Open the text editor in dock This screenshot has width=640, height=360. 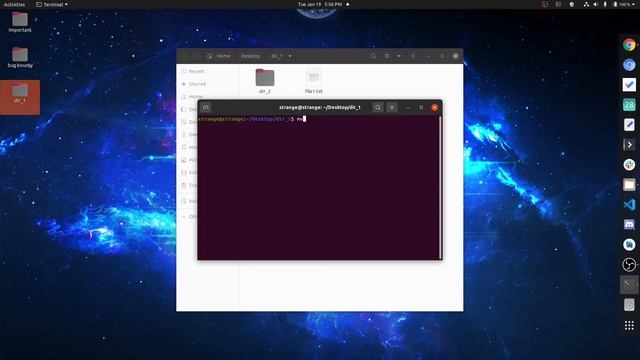click(629, 124)
